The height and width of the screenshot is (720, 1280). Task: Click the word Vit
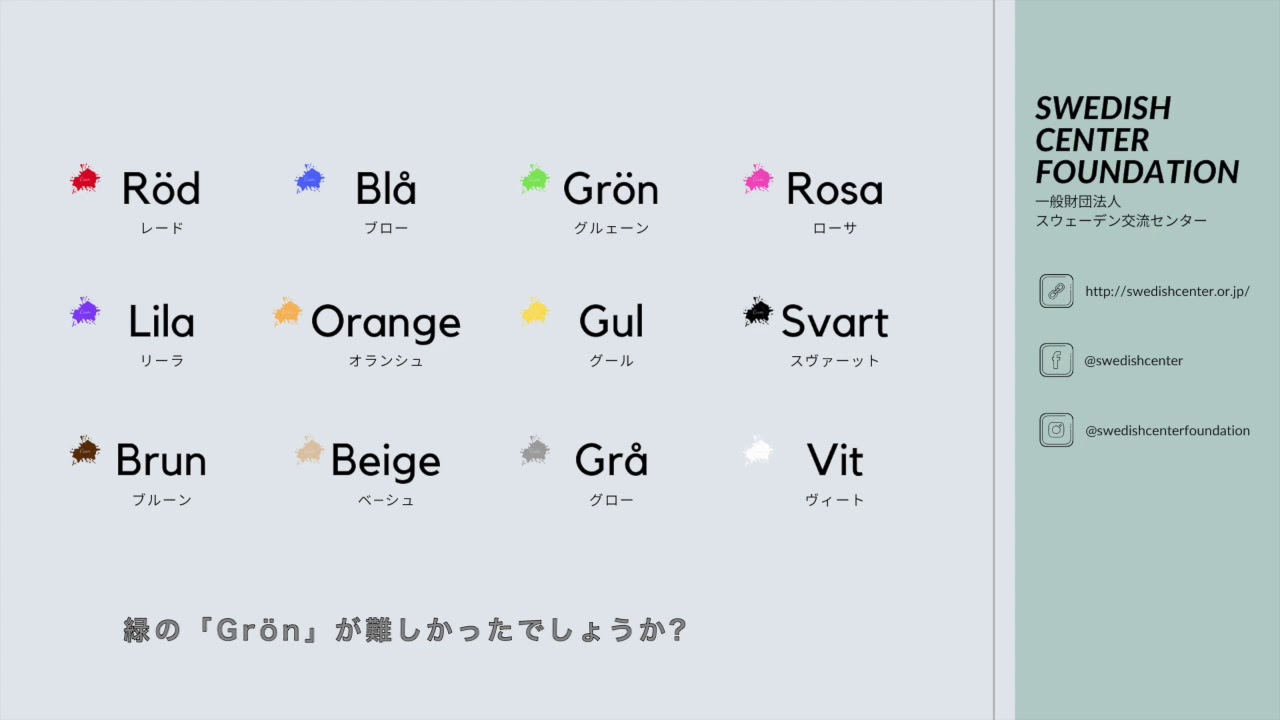(834, 461)
